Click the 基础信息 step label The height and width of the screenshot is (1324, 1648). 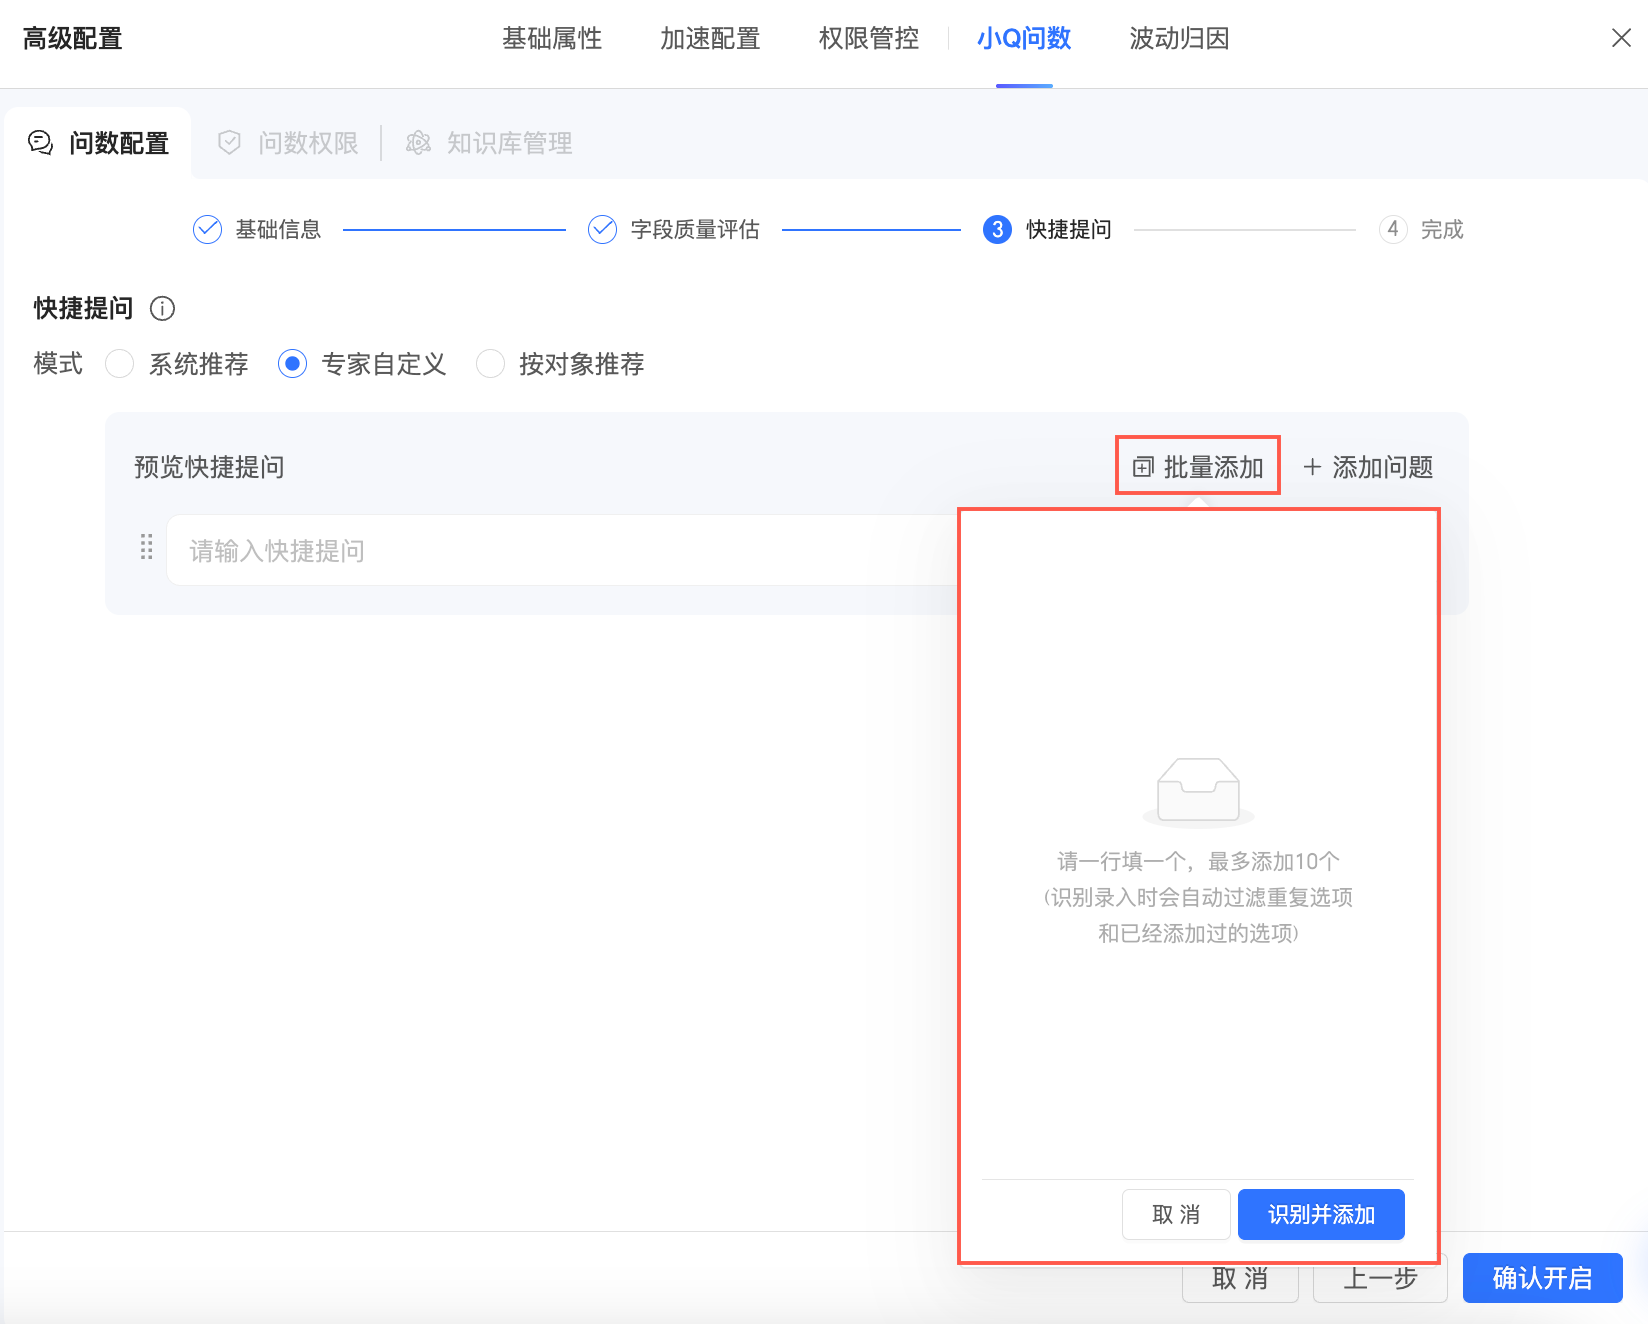click(x=278, y=230)
